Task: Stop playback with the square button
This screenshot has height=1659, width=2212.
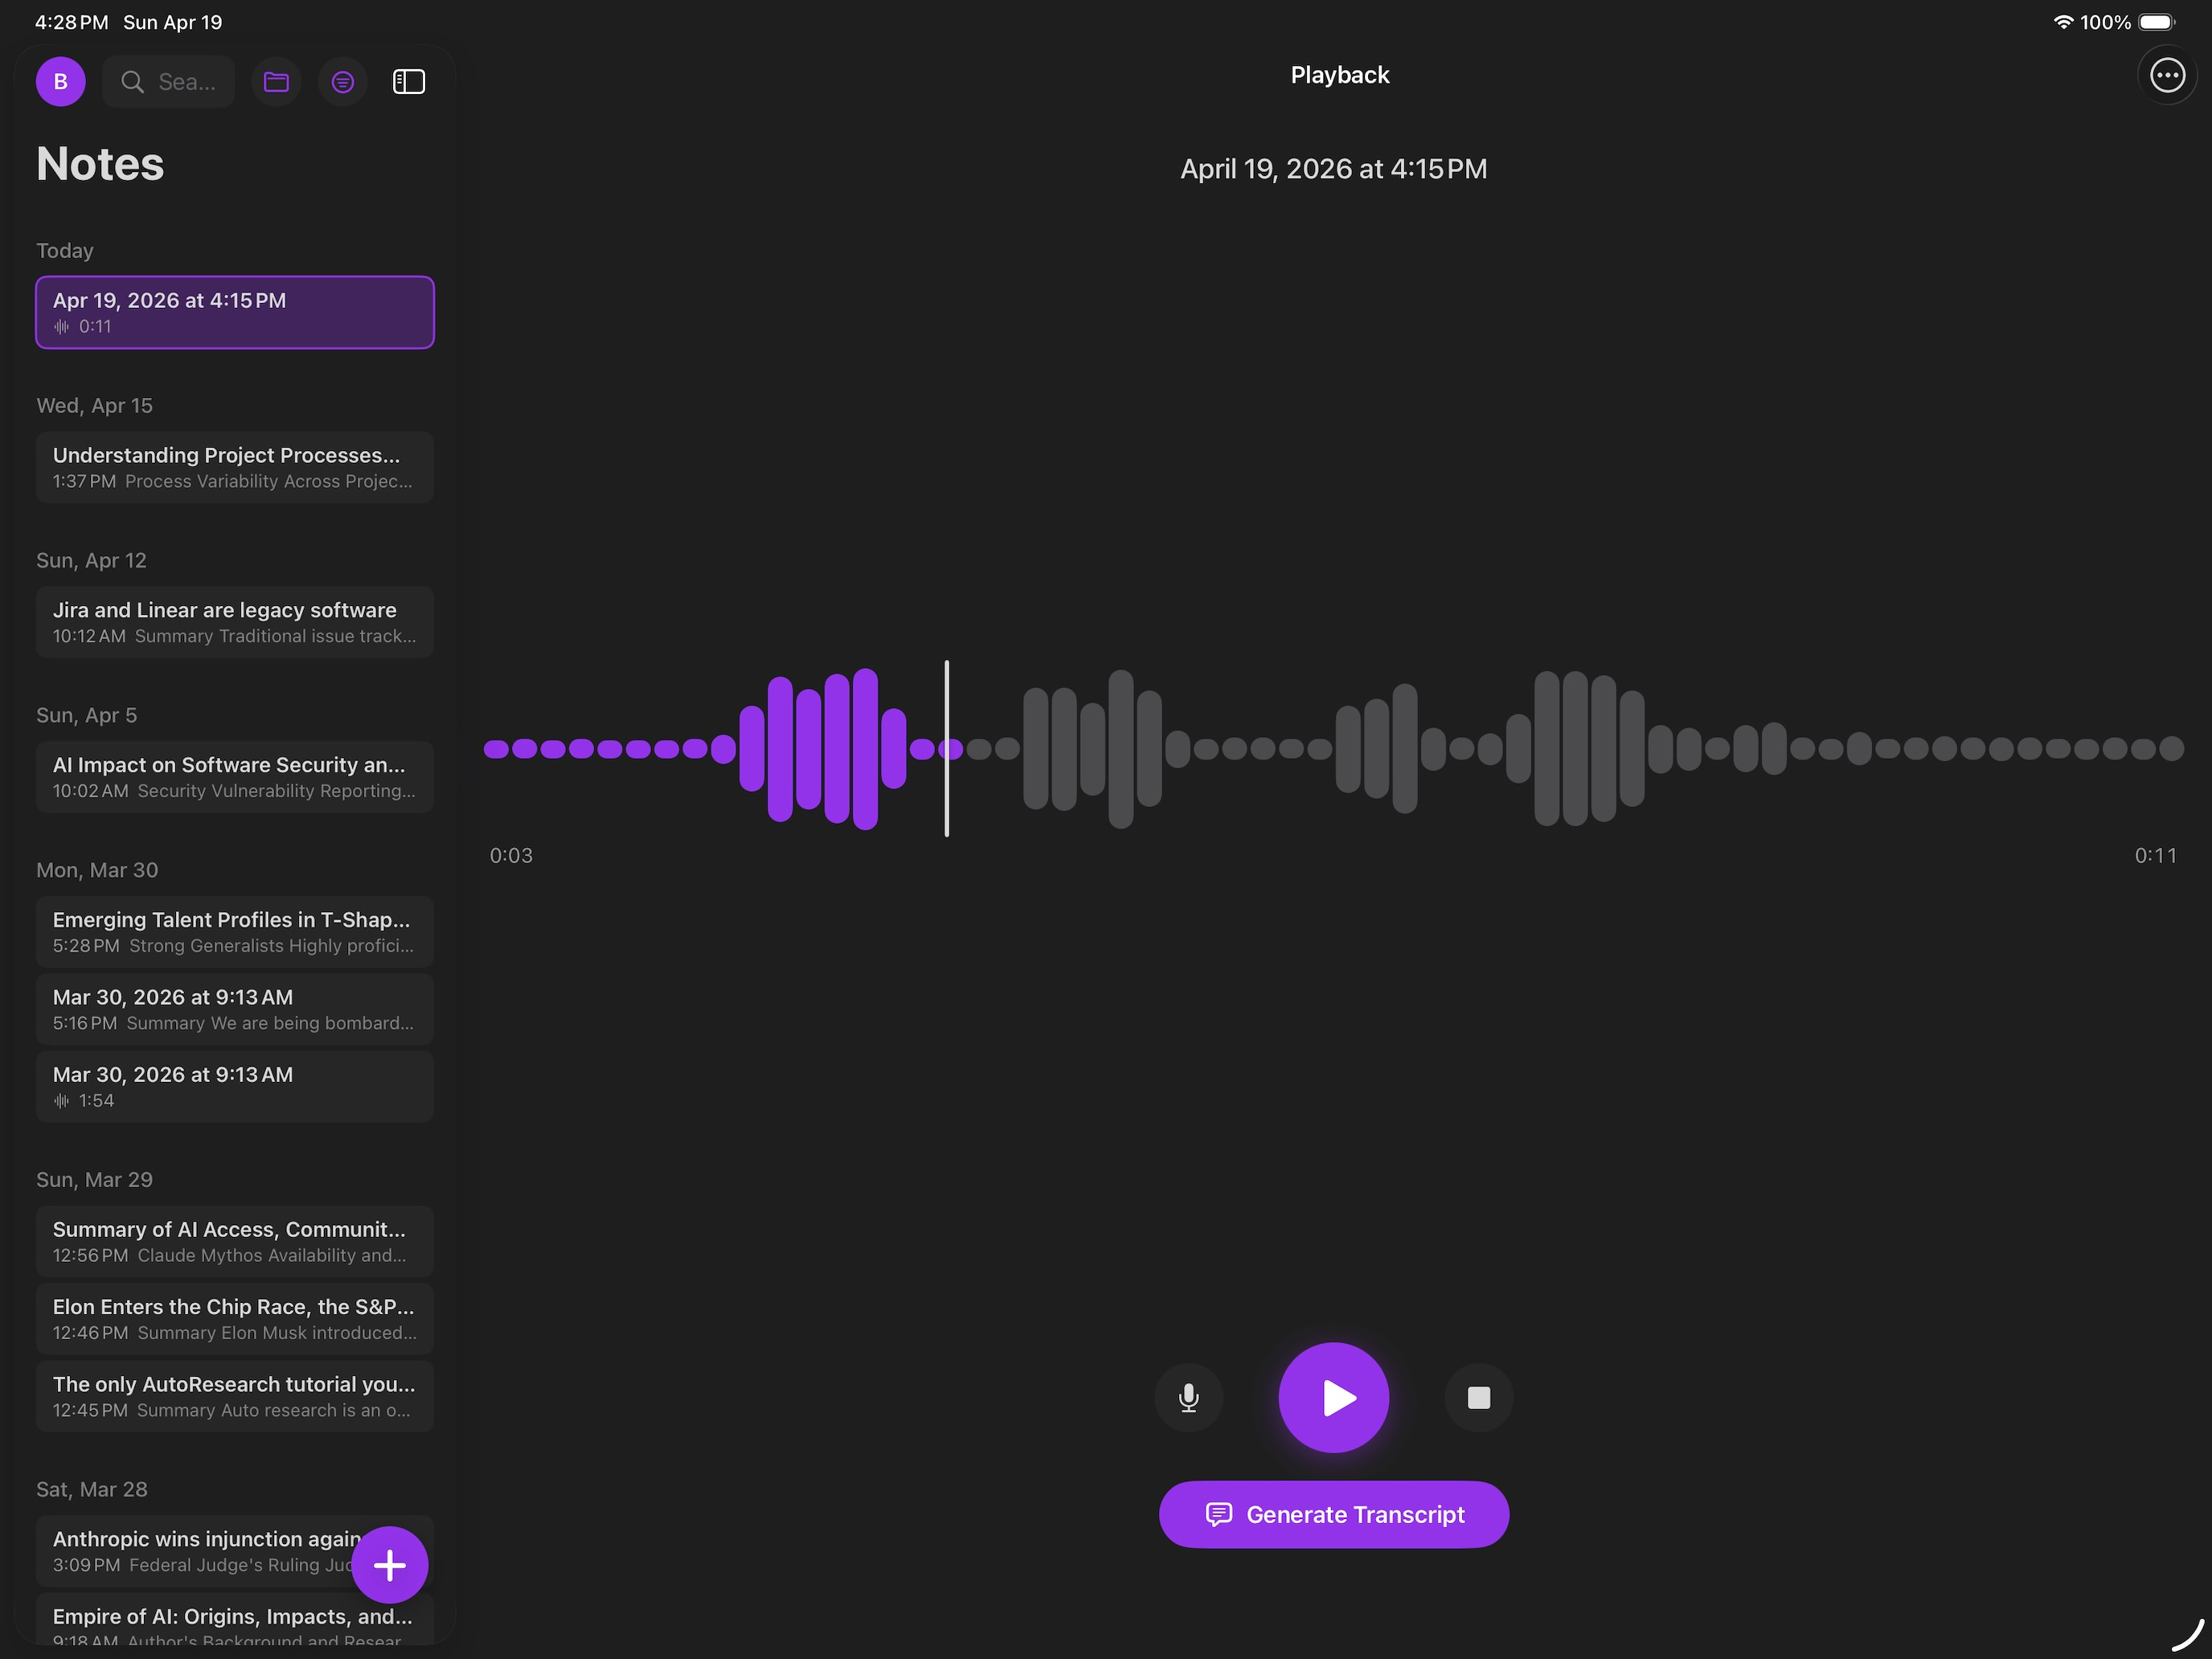Action: point(1478,1397)
